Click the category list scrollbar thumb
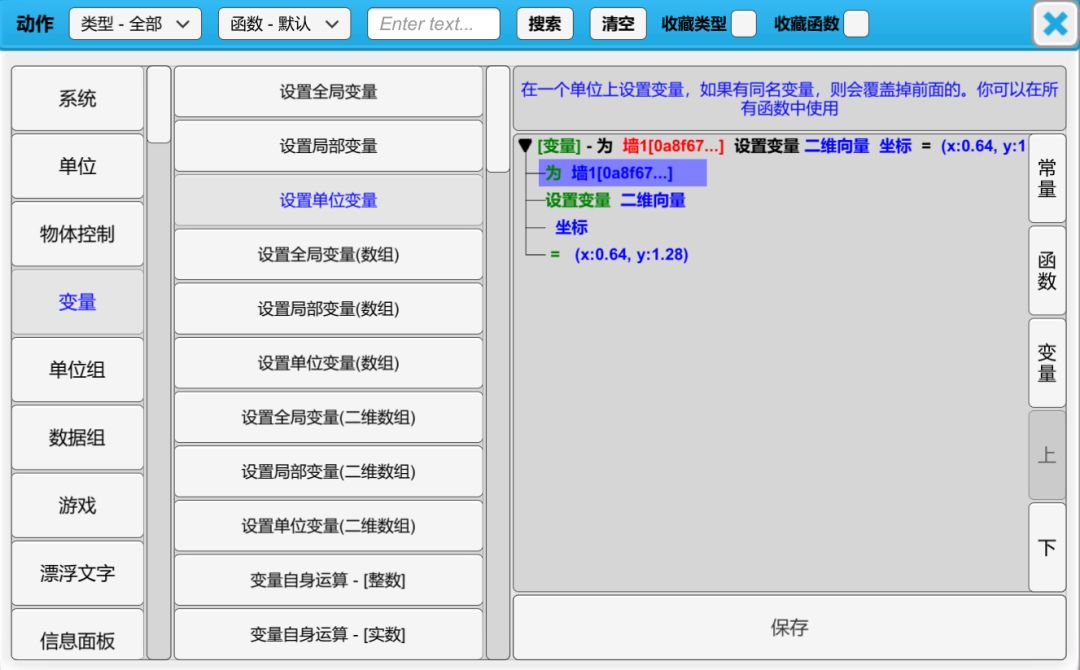1080x670 pixels. [159, 105]
